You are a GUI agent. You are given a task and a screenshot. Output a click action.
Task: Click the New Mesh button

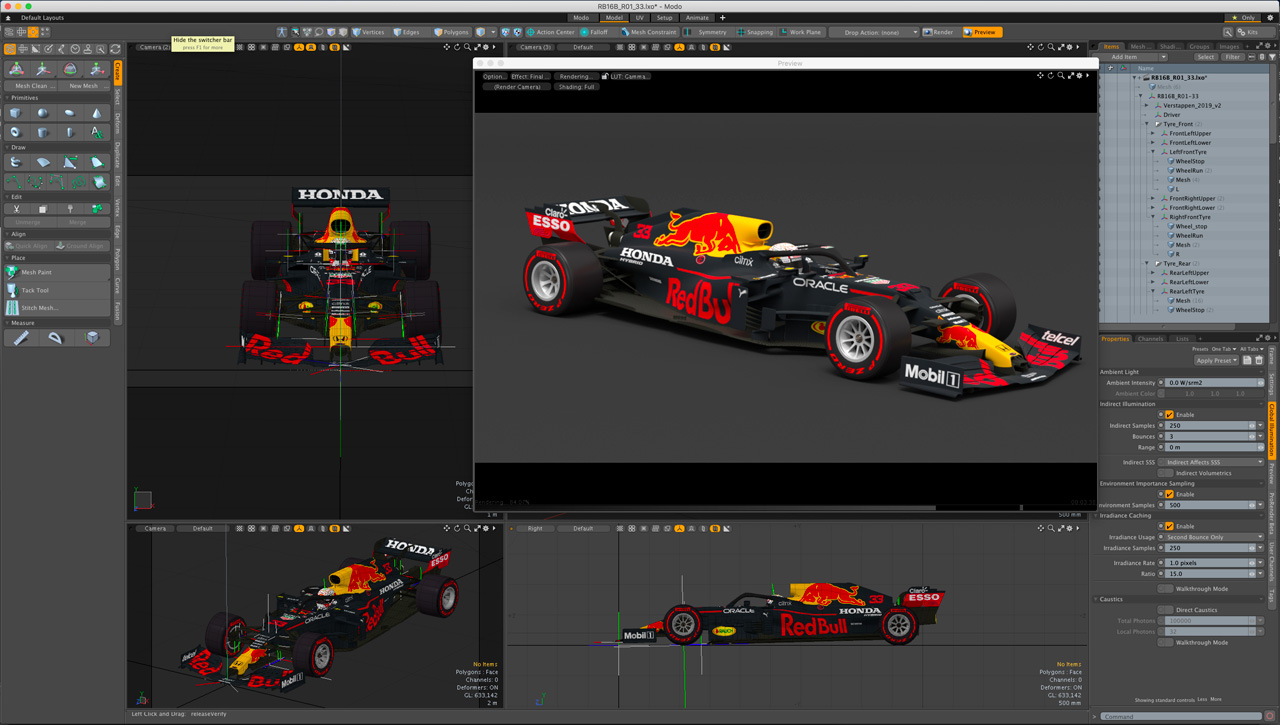[84, 86]
